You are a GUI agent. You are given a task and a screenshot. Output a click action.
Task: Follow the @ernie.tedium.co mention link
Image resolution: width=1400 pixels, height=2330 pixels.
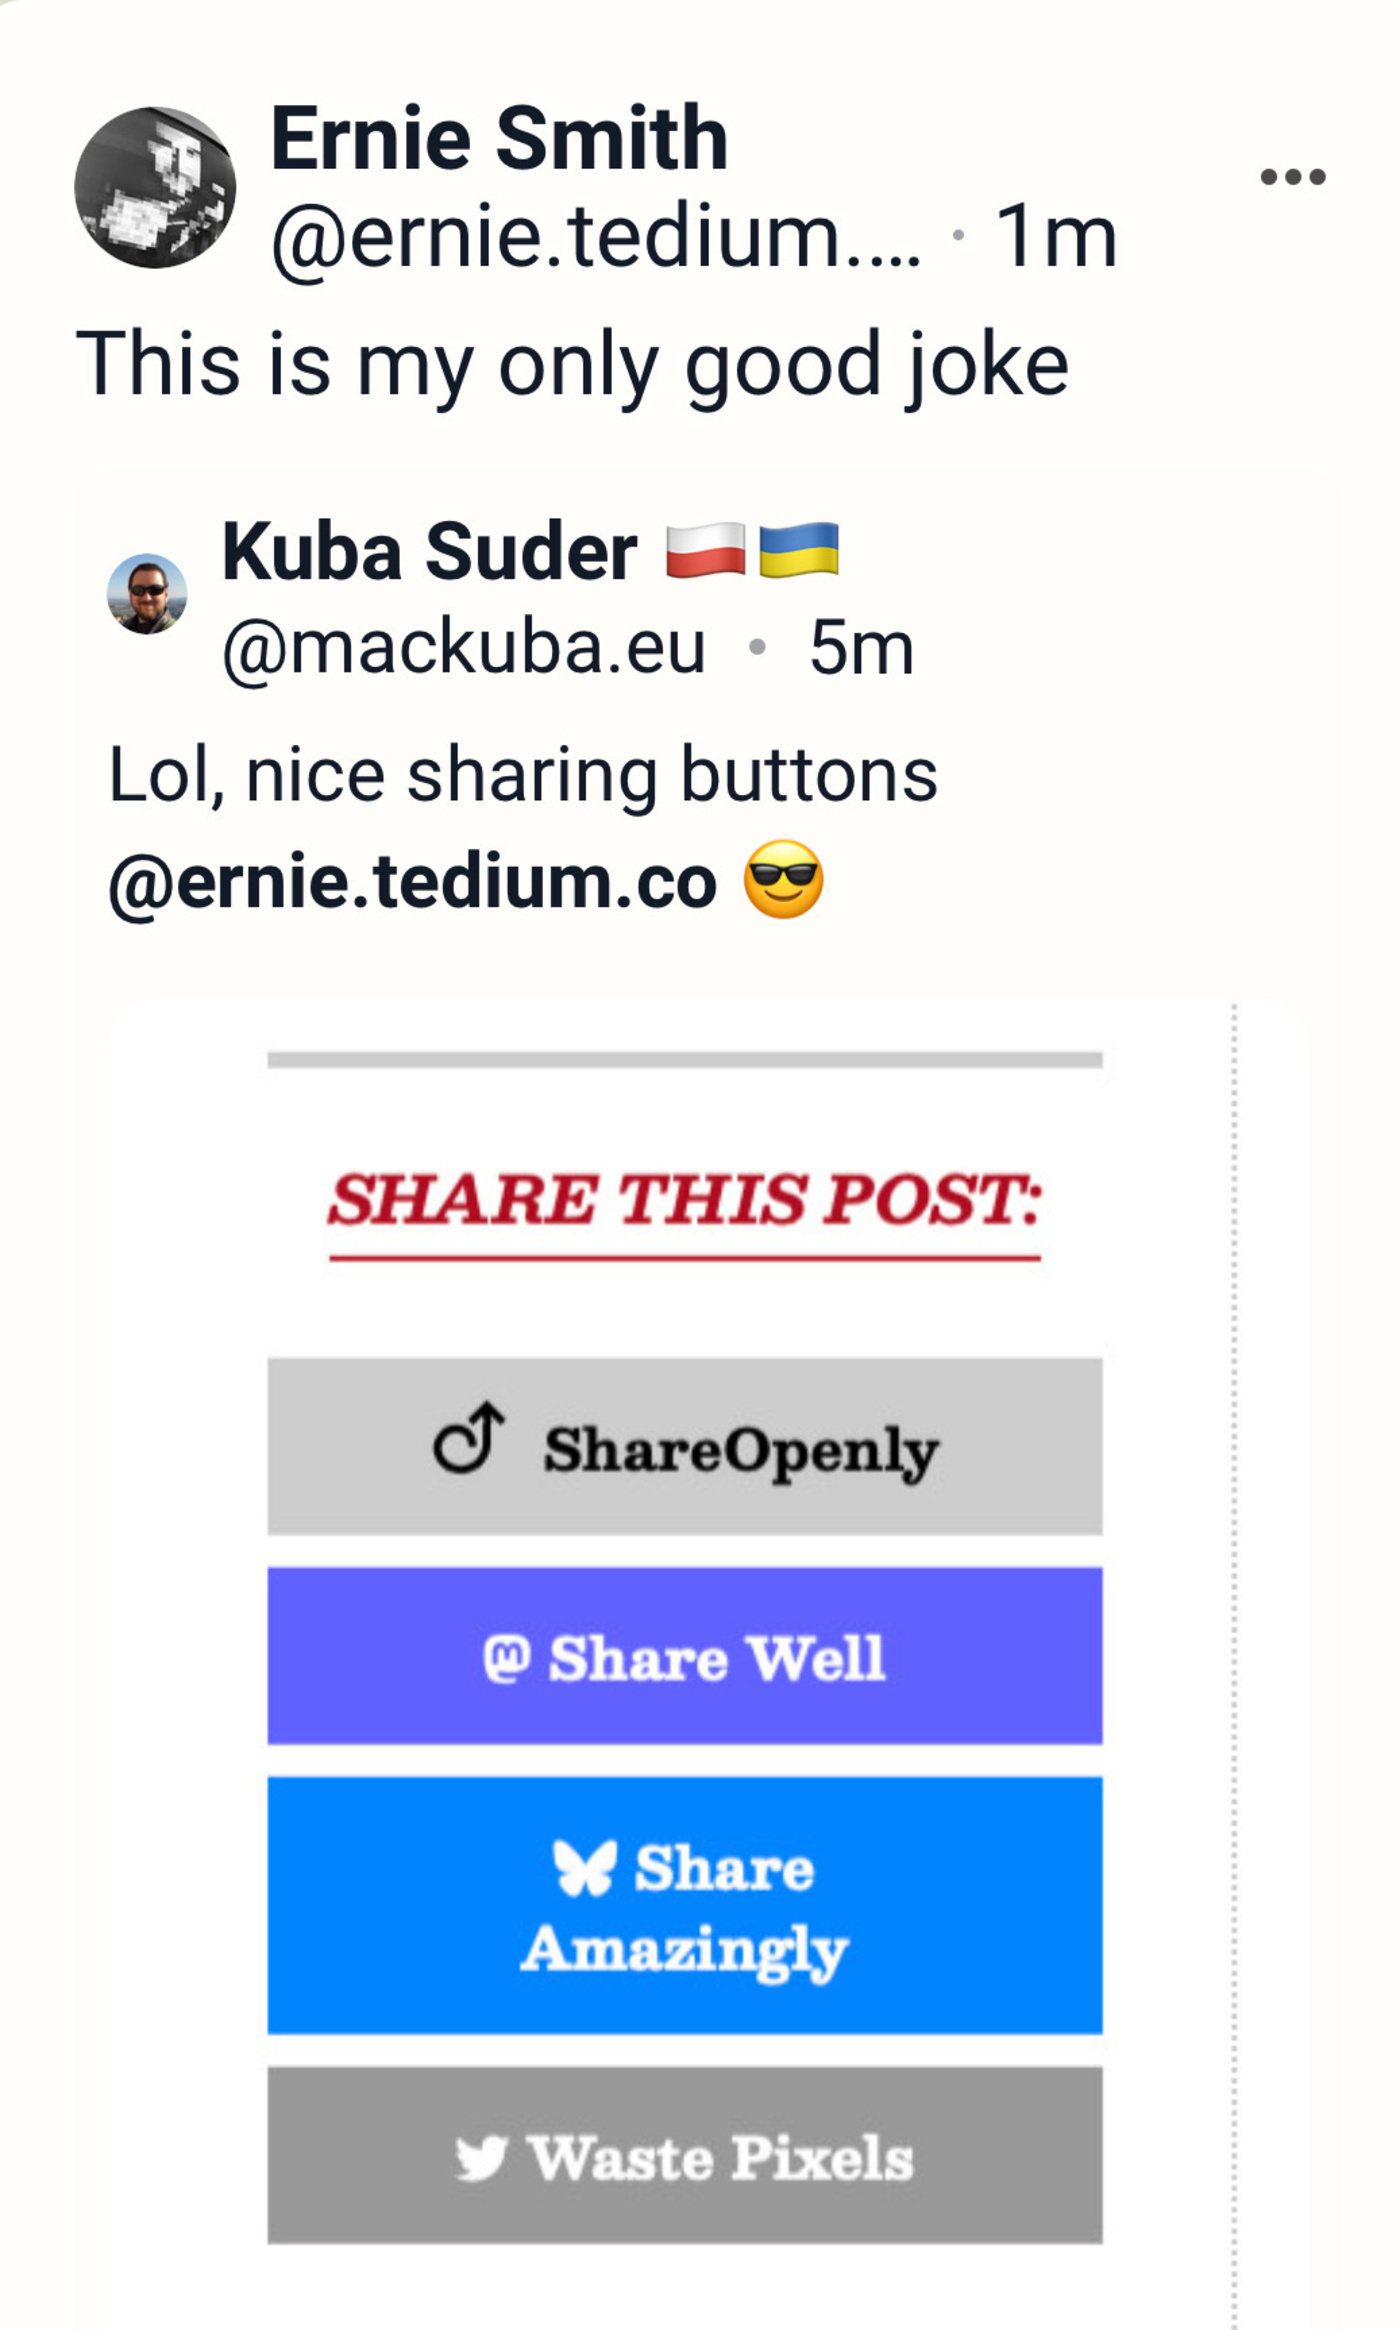[412, 882]
